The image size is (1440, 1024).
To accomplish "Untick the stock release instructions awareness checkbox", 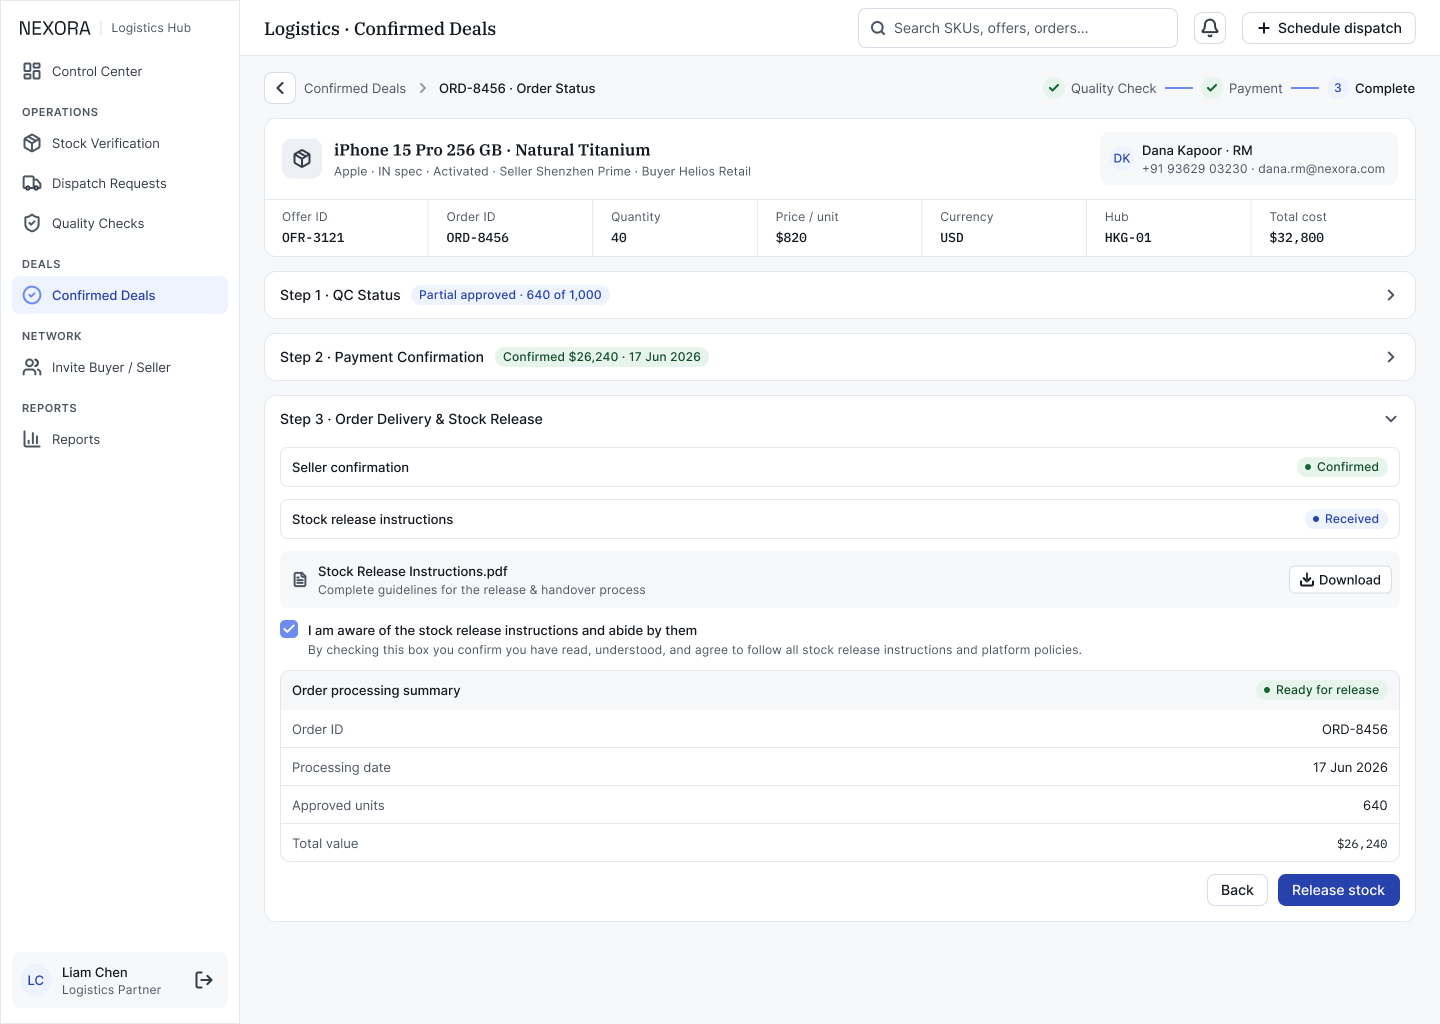I will [289, 629].
